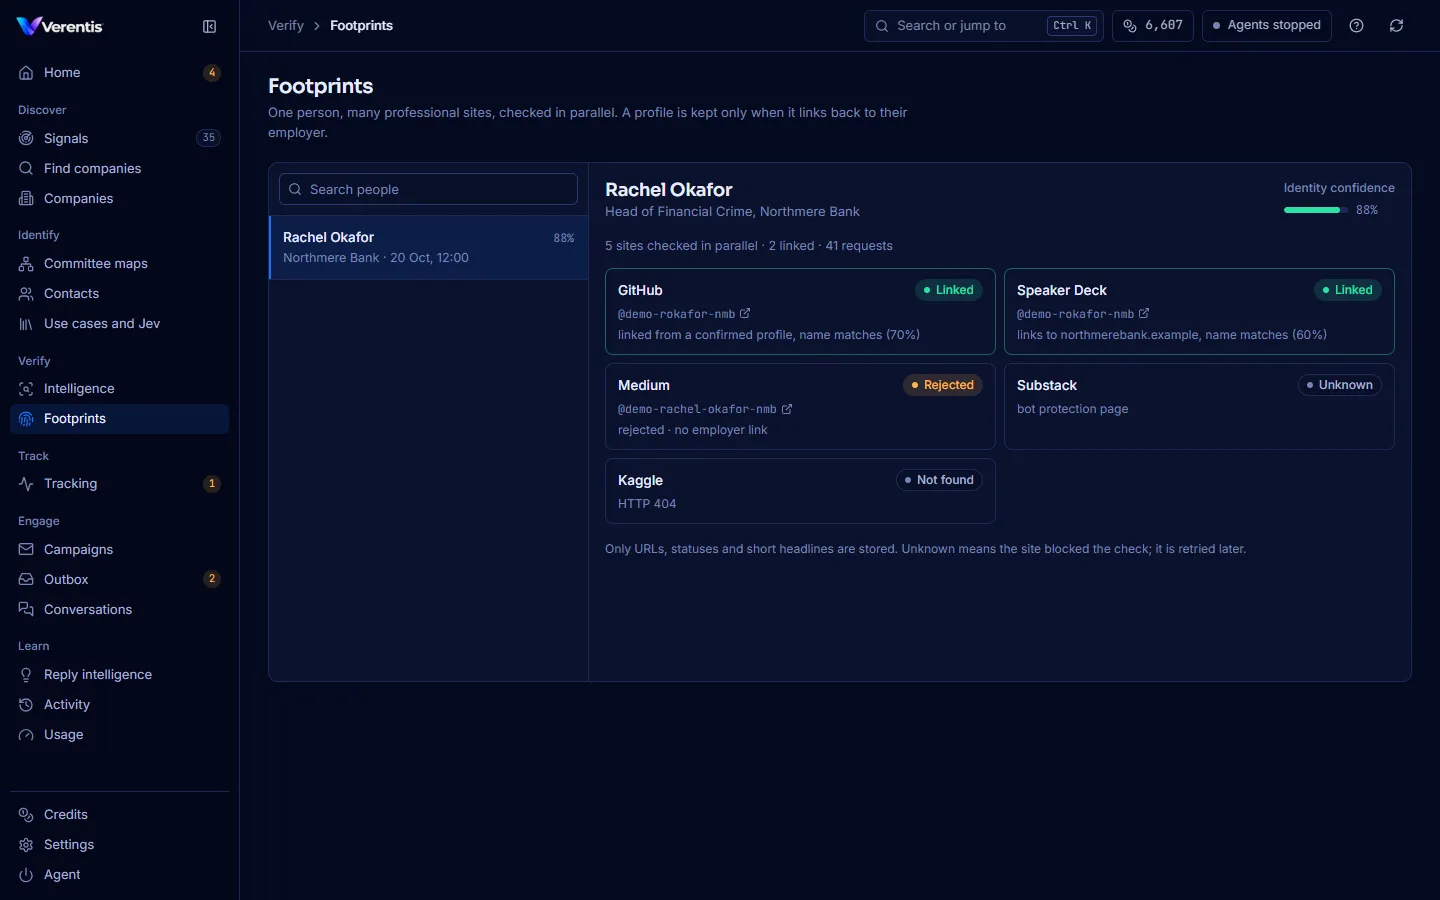
Task: Select Footprints in the sidebar
Action: (119, 419)
